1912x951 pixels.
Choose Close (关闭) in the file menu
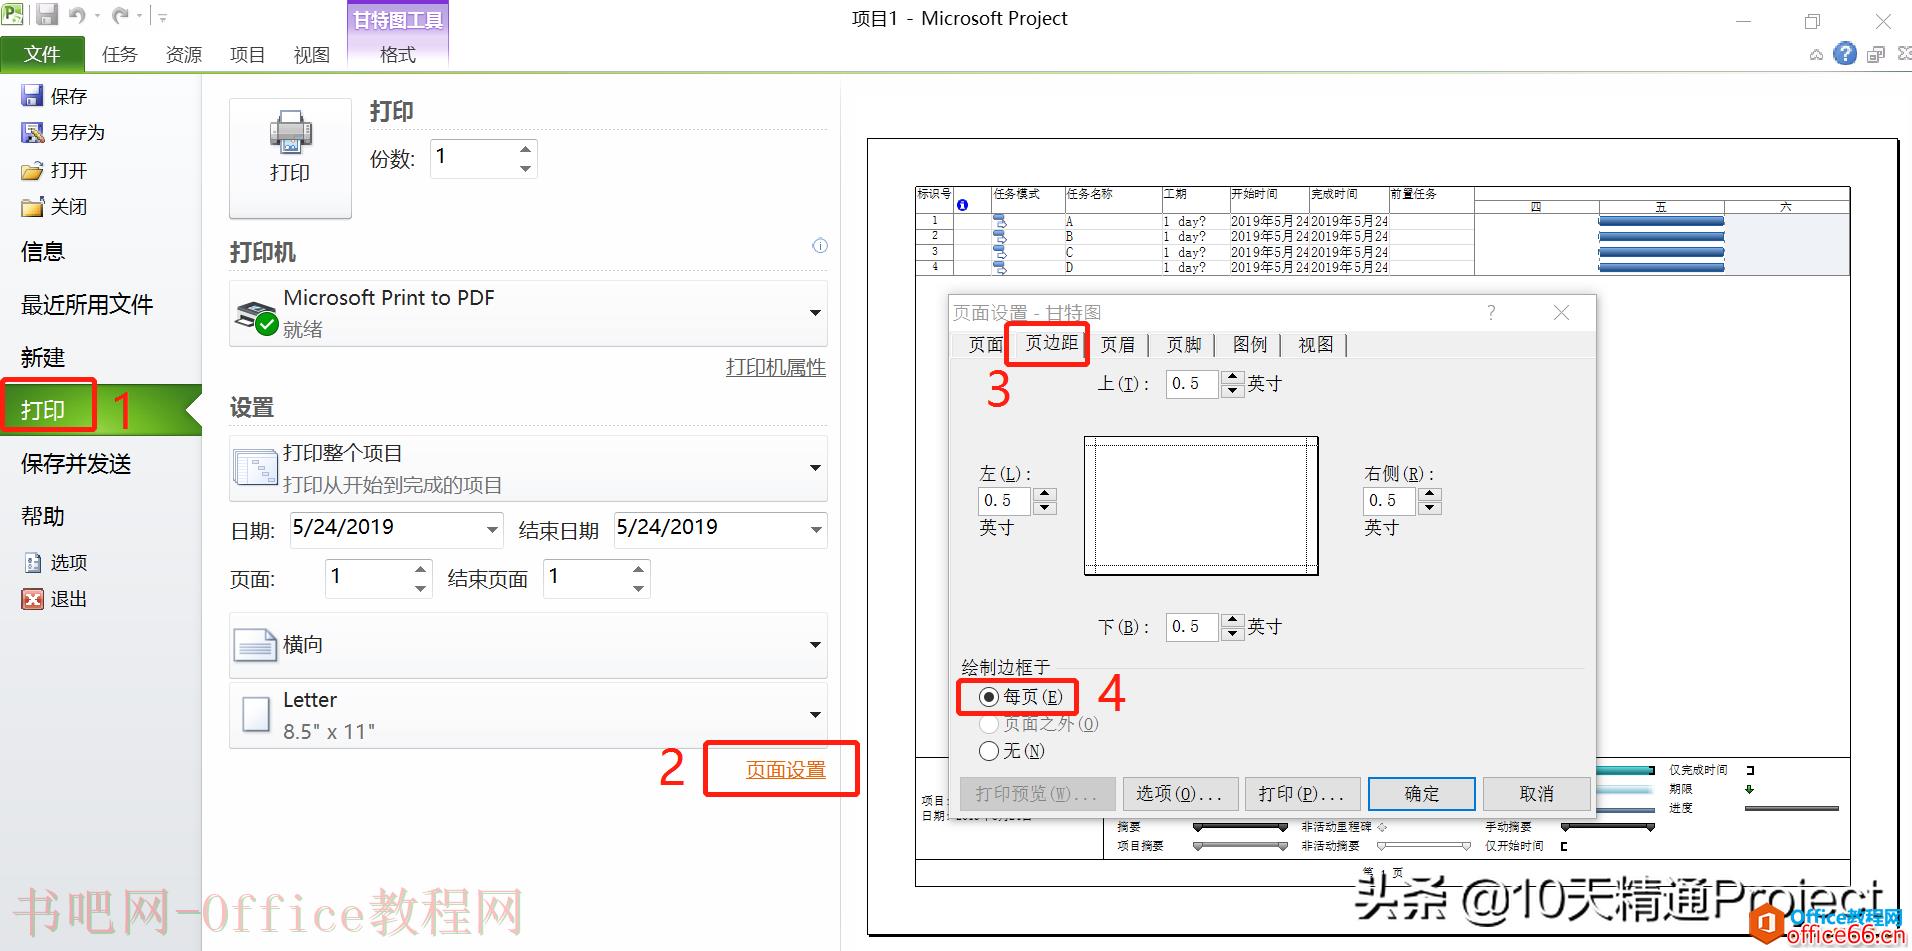55,207
